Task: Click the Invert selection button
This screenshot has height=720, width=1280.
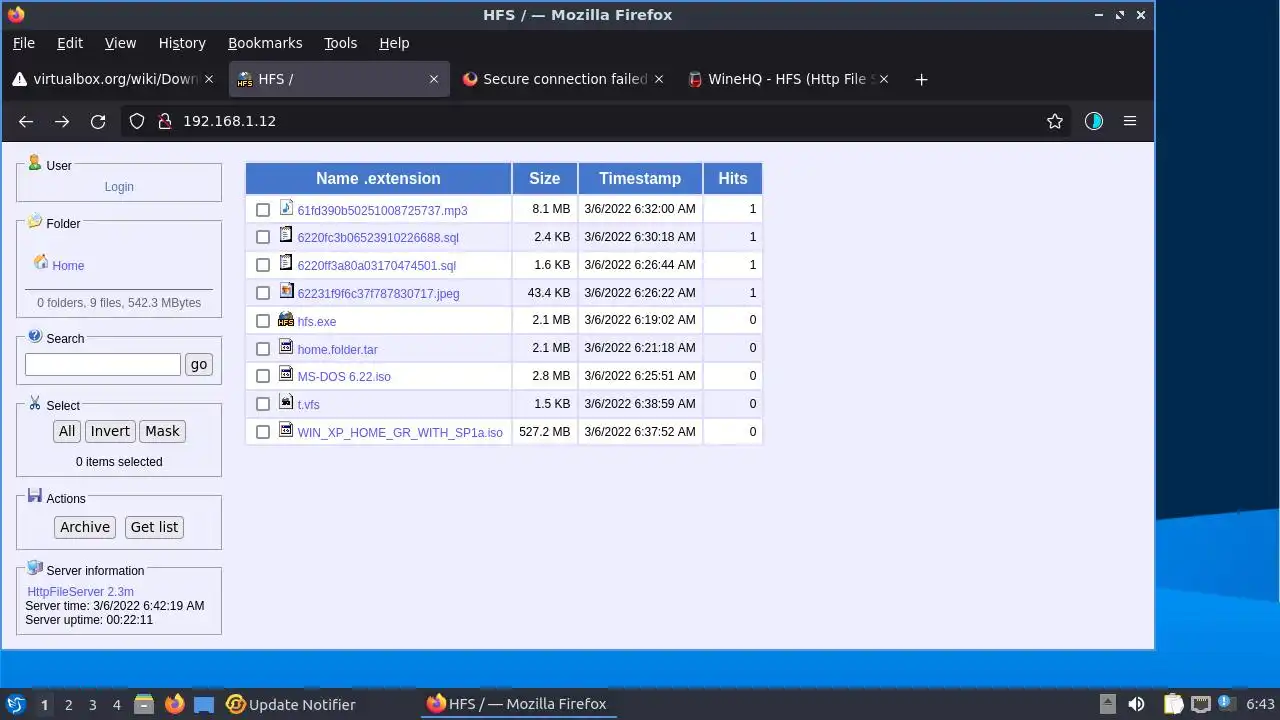Action: (110, 431)
